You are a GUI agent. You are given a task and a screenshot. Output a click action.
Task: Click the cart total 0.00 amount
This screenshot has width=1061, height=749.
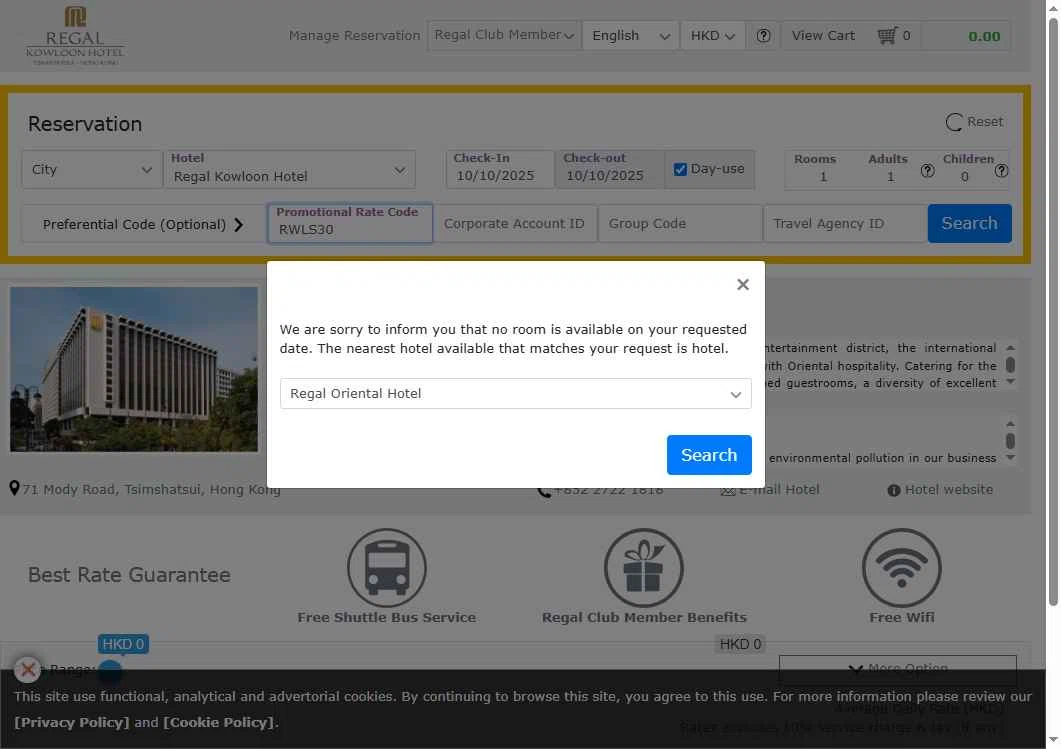pyautogui.click(x=984, y=37)
